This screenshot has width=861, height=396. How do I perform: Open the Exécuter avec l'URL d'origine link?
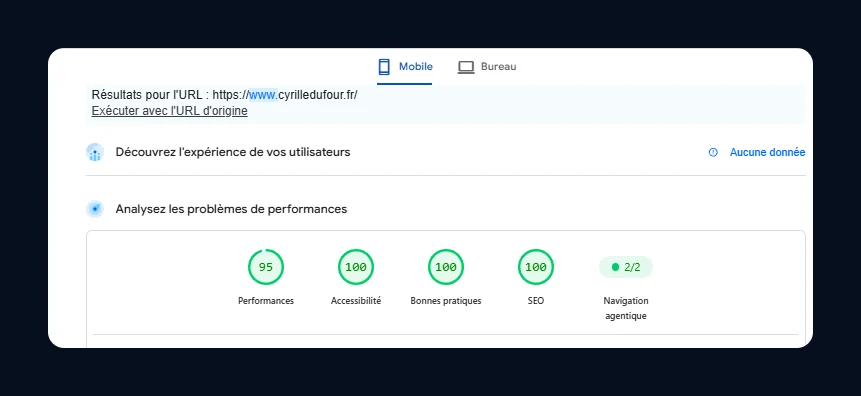(169, 111)
